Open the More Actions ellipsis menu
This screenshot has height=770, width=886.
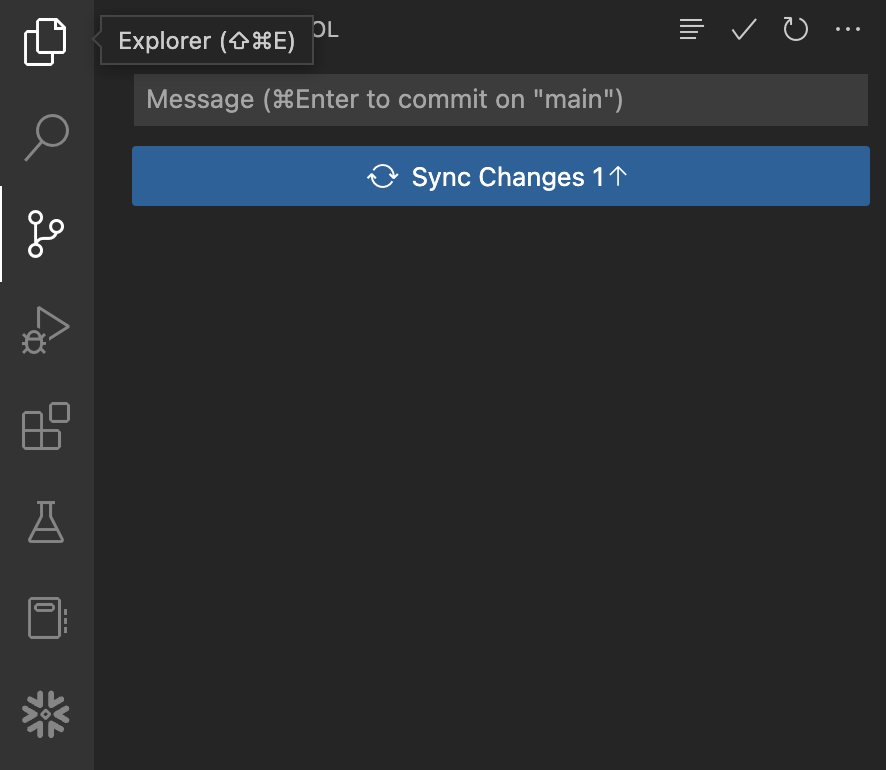point(847,29)
